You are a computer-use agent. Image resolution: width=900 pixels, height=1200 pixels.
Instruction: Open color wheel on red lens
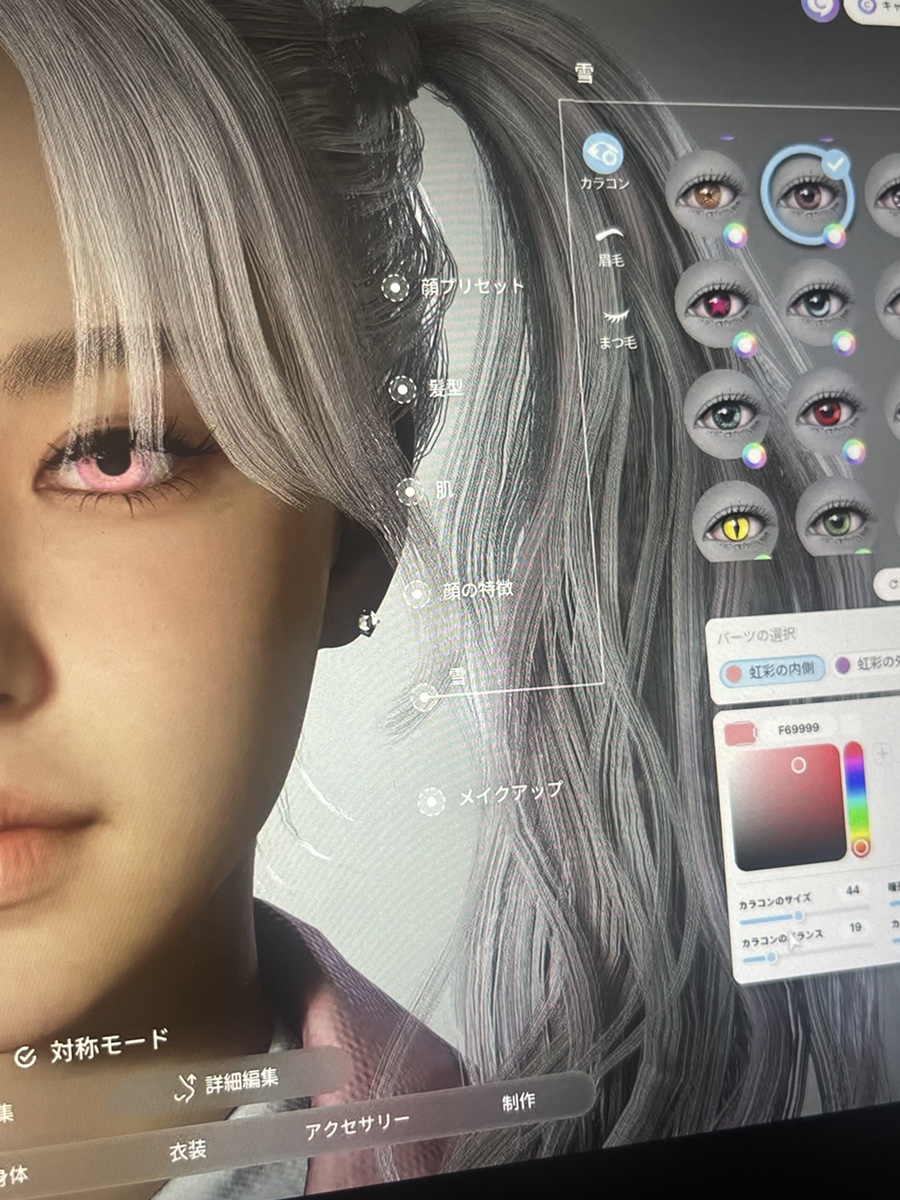pos(854,451)
